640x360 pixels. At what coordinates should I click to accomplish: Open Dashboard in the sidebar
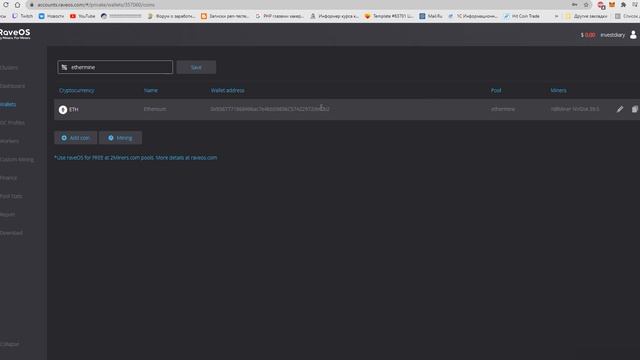(12, 86)
